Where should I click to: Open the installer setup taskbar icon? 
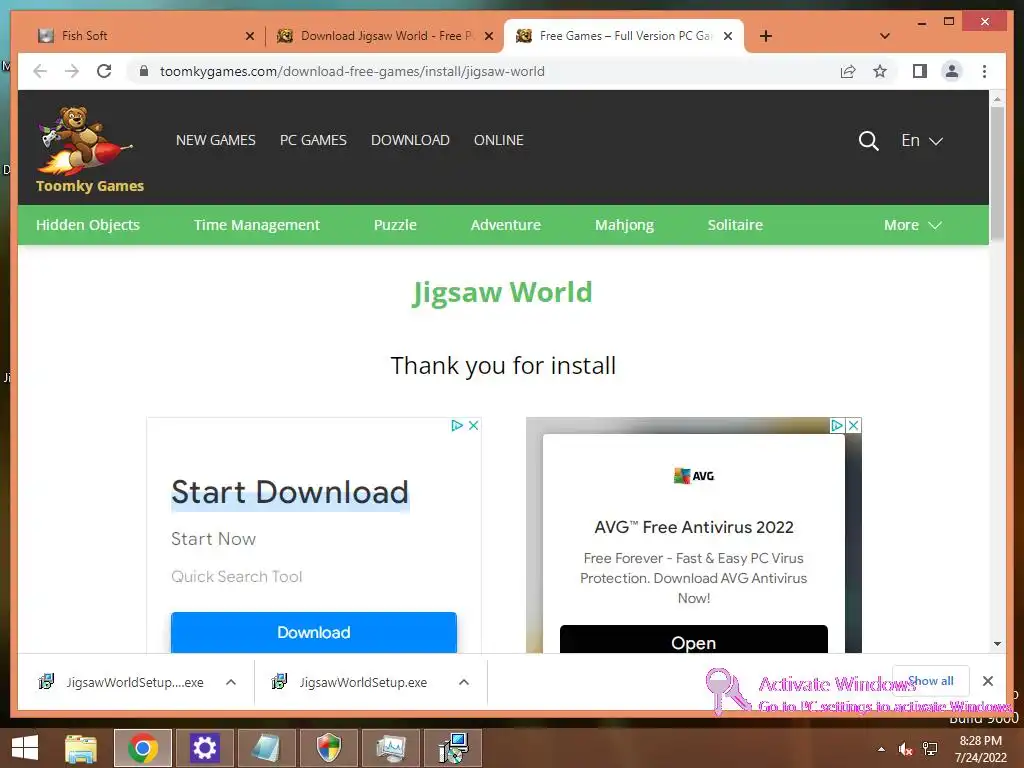[453, 748]
